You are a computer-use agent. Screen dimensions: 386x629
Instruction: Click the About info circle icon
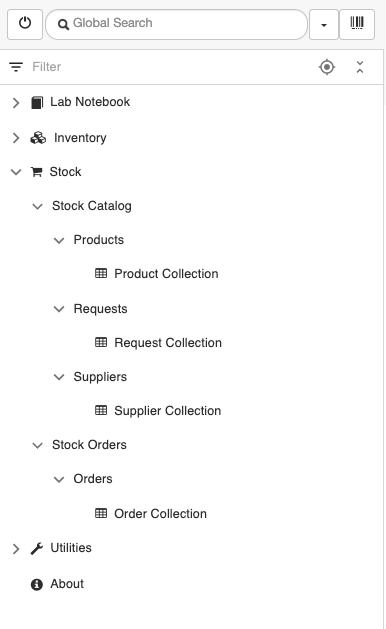[37, 584]
